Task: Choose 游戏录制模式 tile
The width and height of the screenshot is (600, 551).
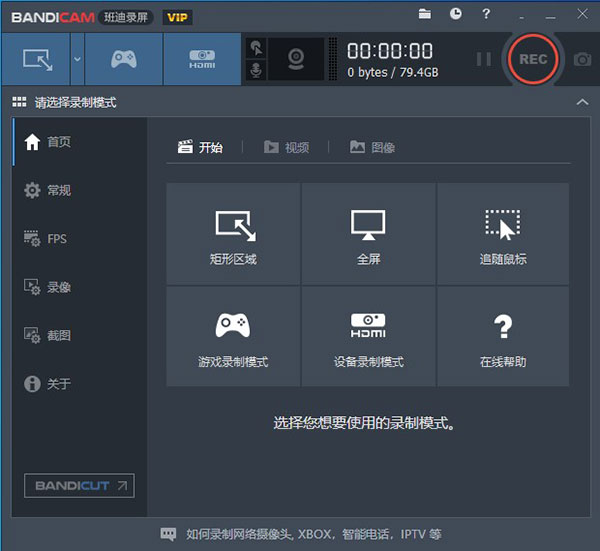Action: coord(233,336)
